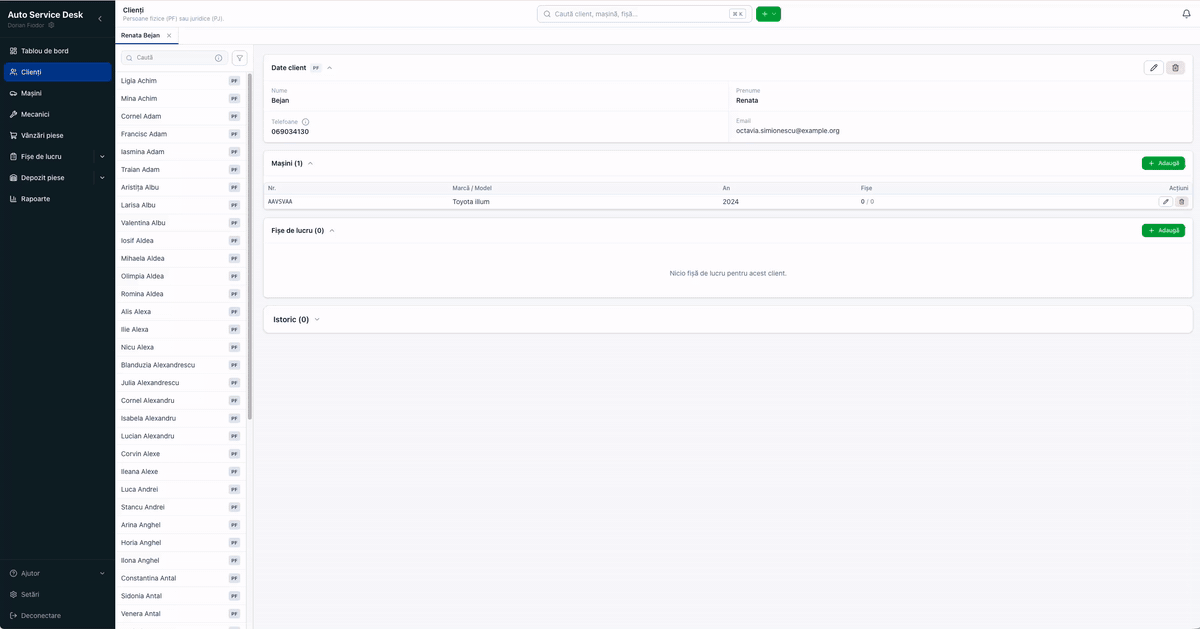Click the info icon next to Telefoane

click(x=305, y=121)
